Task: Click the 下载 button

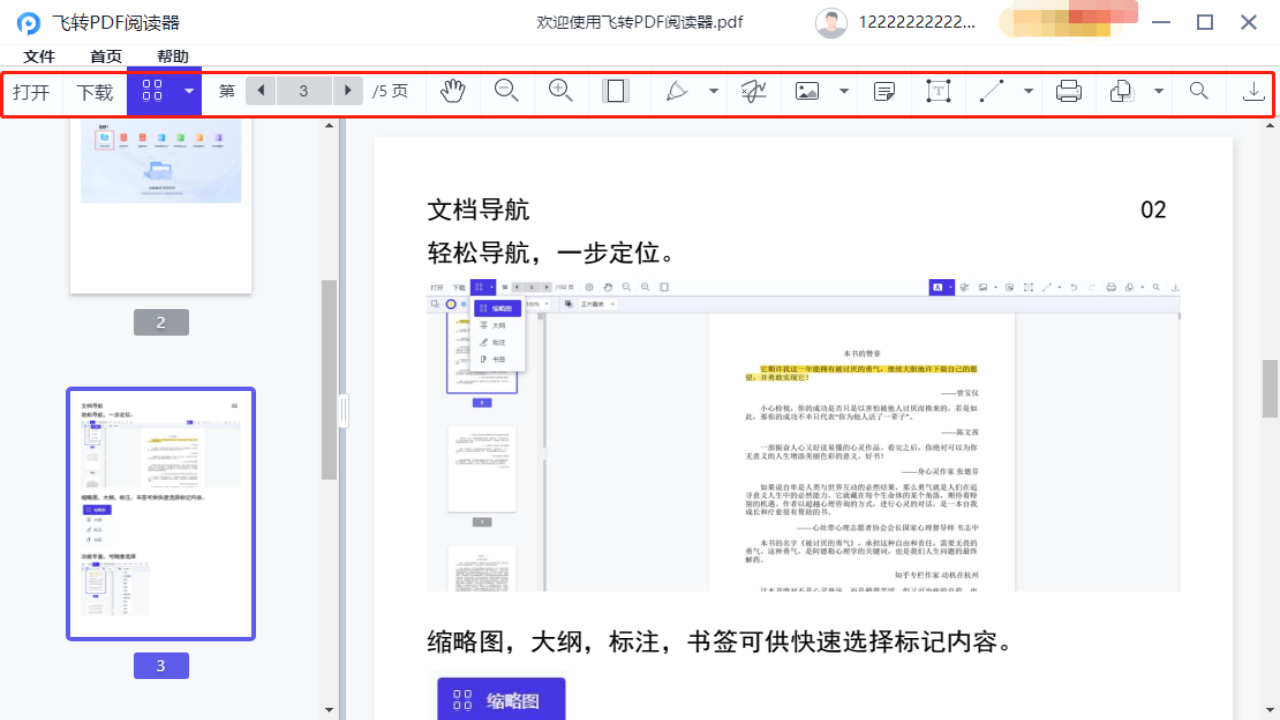Action: click(x=95, y=91)
